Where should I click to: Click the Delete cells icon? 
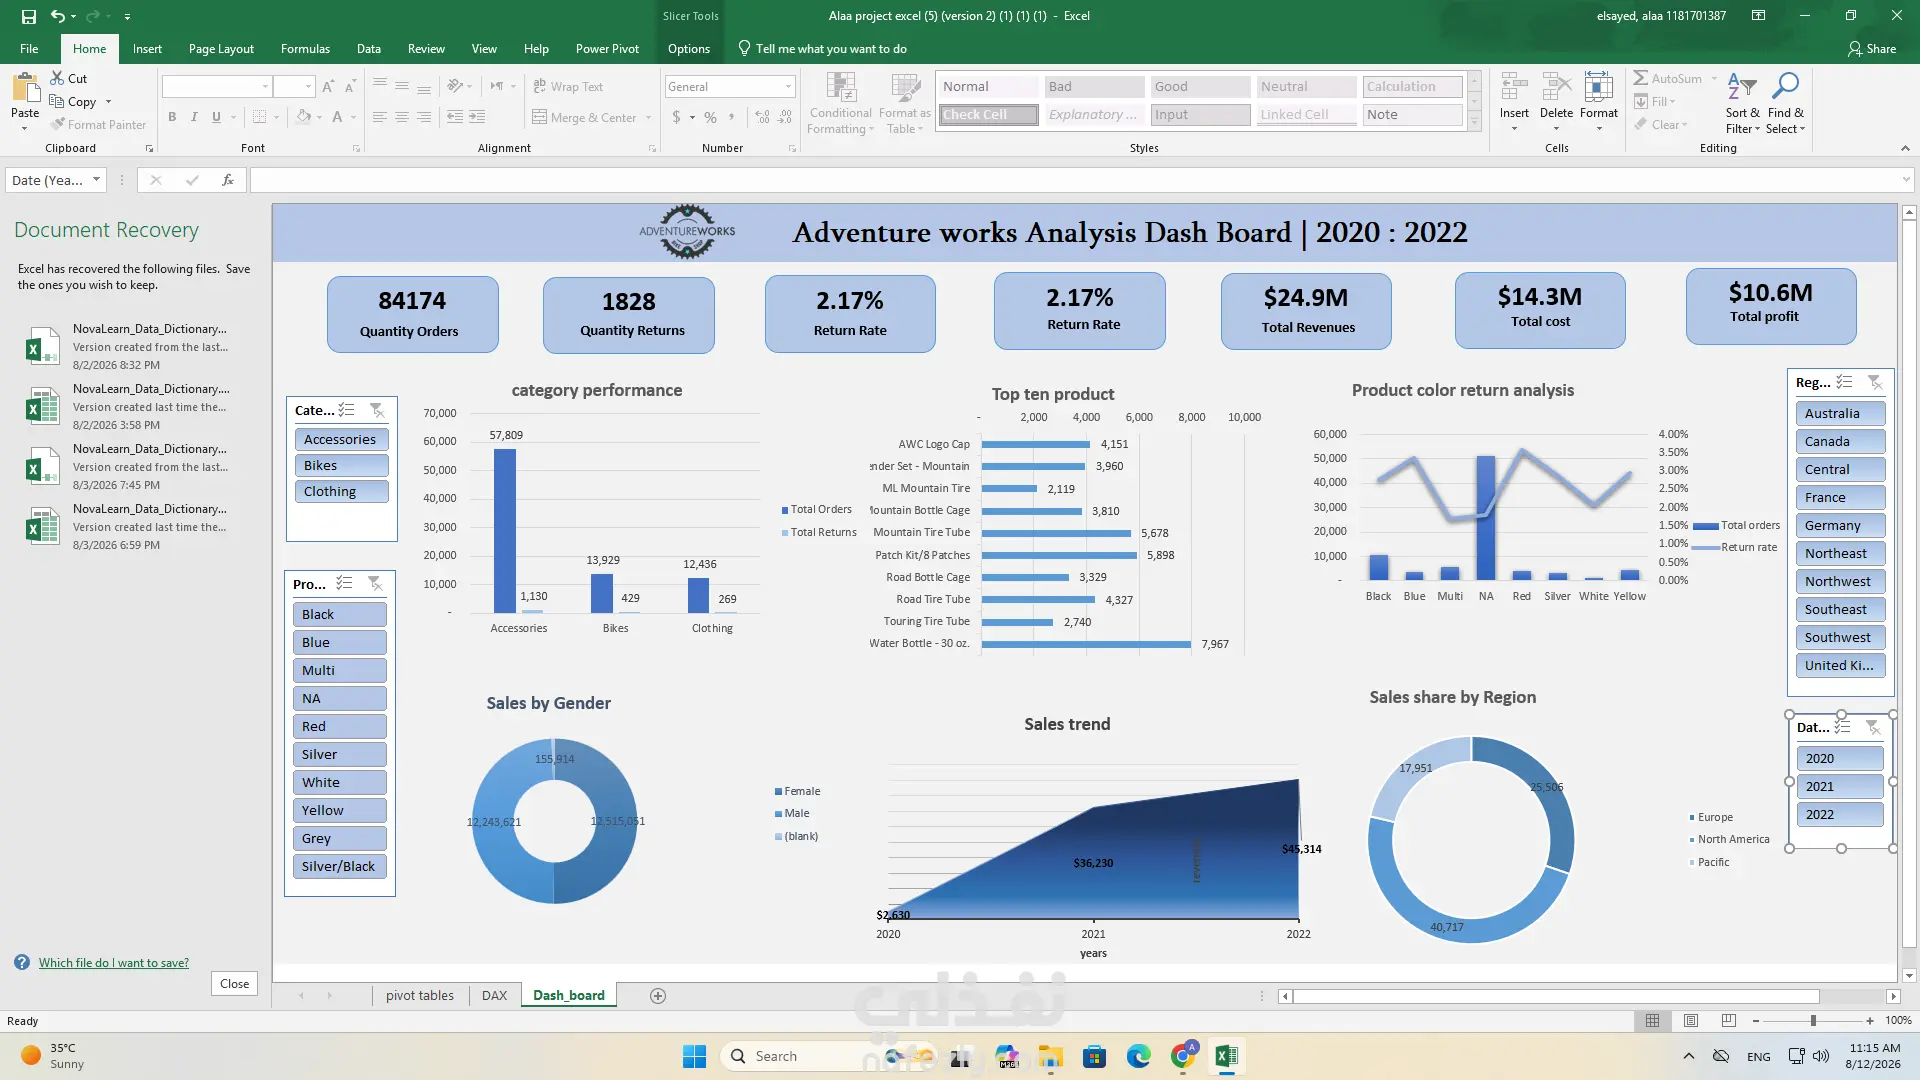(1556, 88)
